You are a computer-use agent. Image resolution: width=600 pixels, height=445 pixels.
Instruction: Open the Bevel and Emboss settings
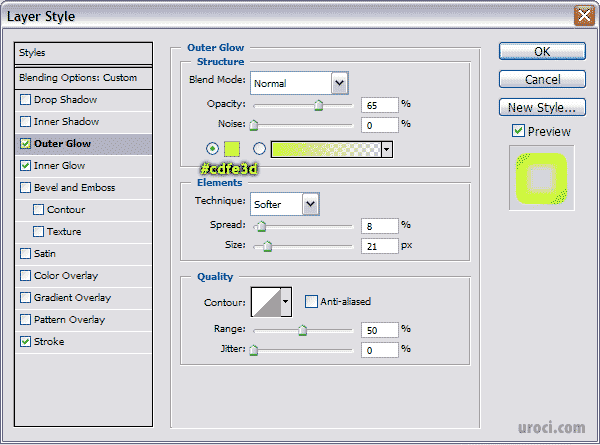coord(75,188)
